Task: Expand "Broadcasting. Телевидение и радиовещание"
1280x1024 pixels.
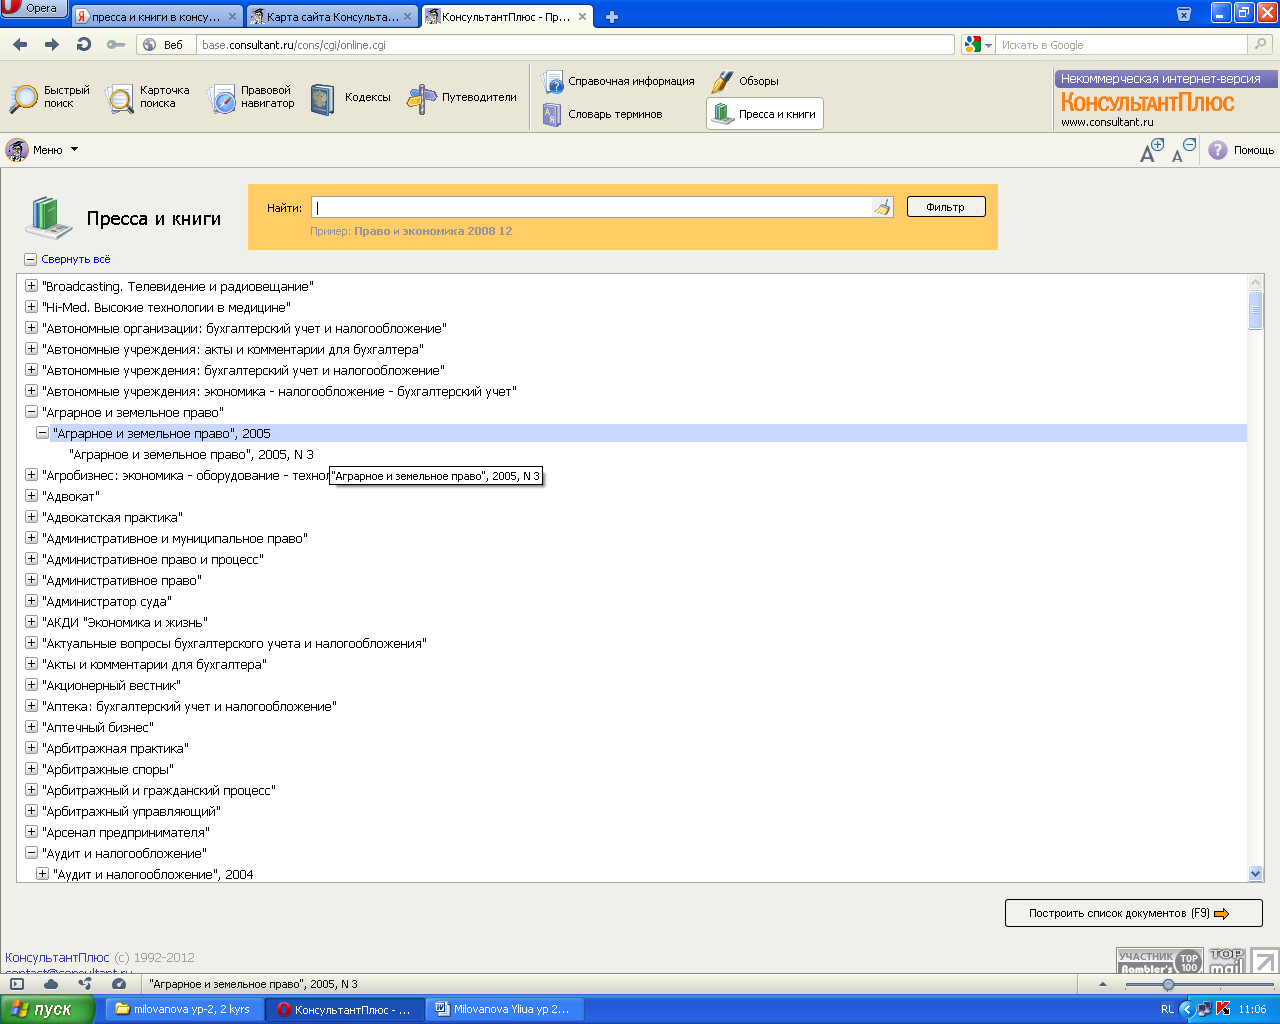Action: pyautogui.click(x=31, y=286)
